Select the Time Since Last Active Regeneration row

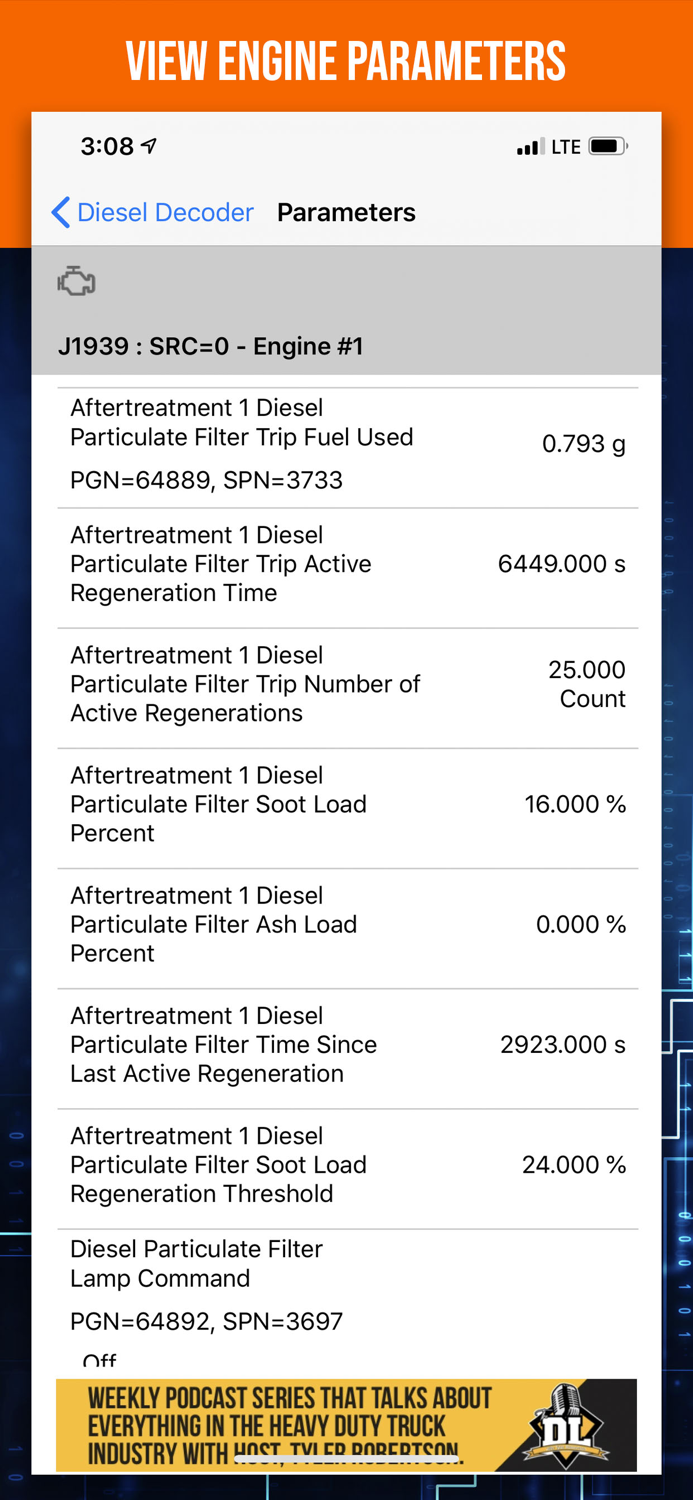[x=346, y=1044]
